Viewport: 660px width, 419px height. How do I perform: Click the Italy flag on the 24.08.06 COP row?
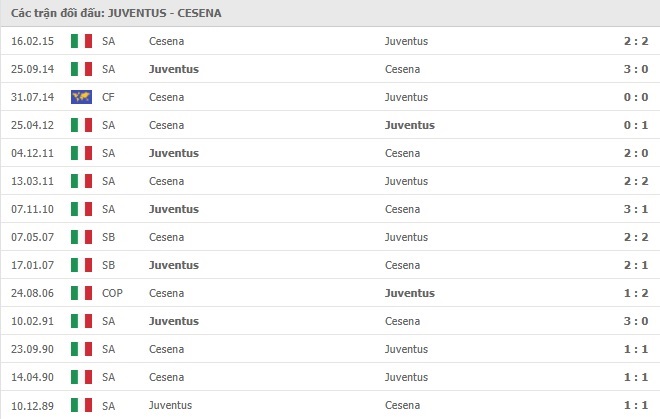tap(81, 293)
